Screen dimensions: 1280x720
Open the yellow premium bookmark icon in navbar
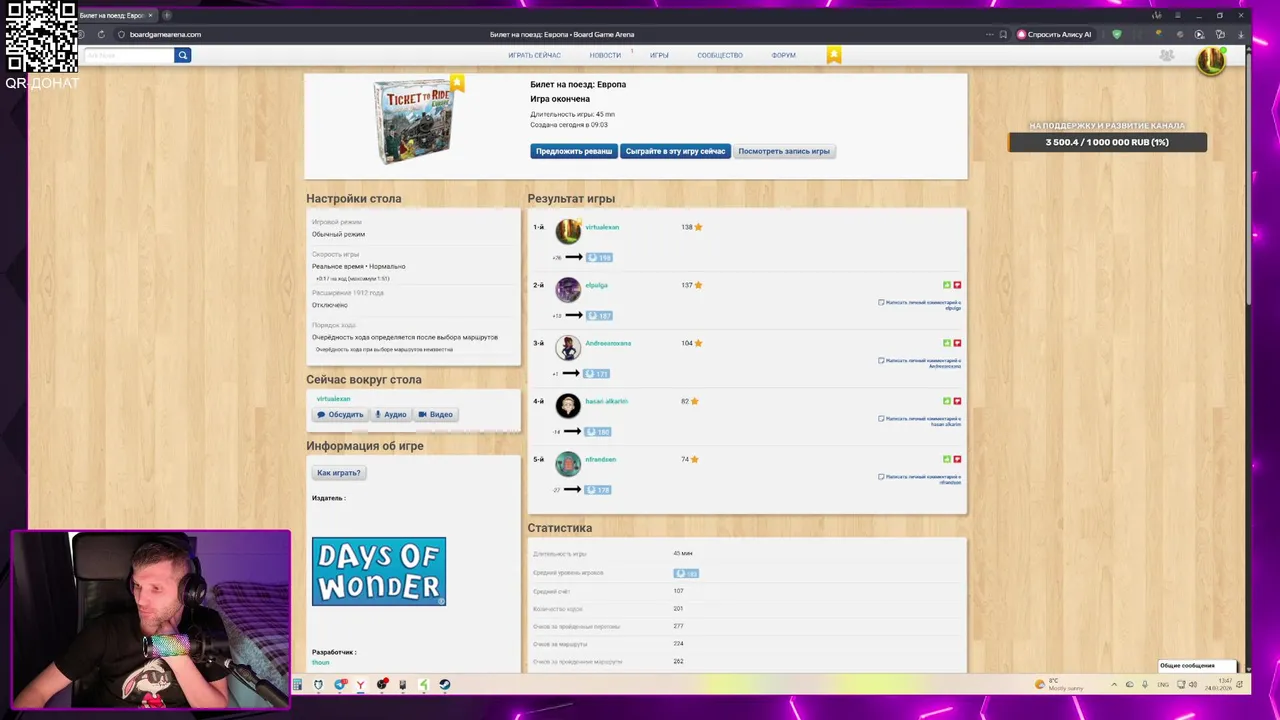tap(834, 55)
